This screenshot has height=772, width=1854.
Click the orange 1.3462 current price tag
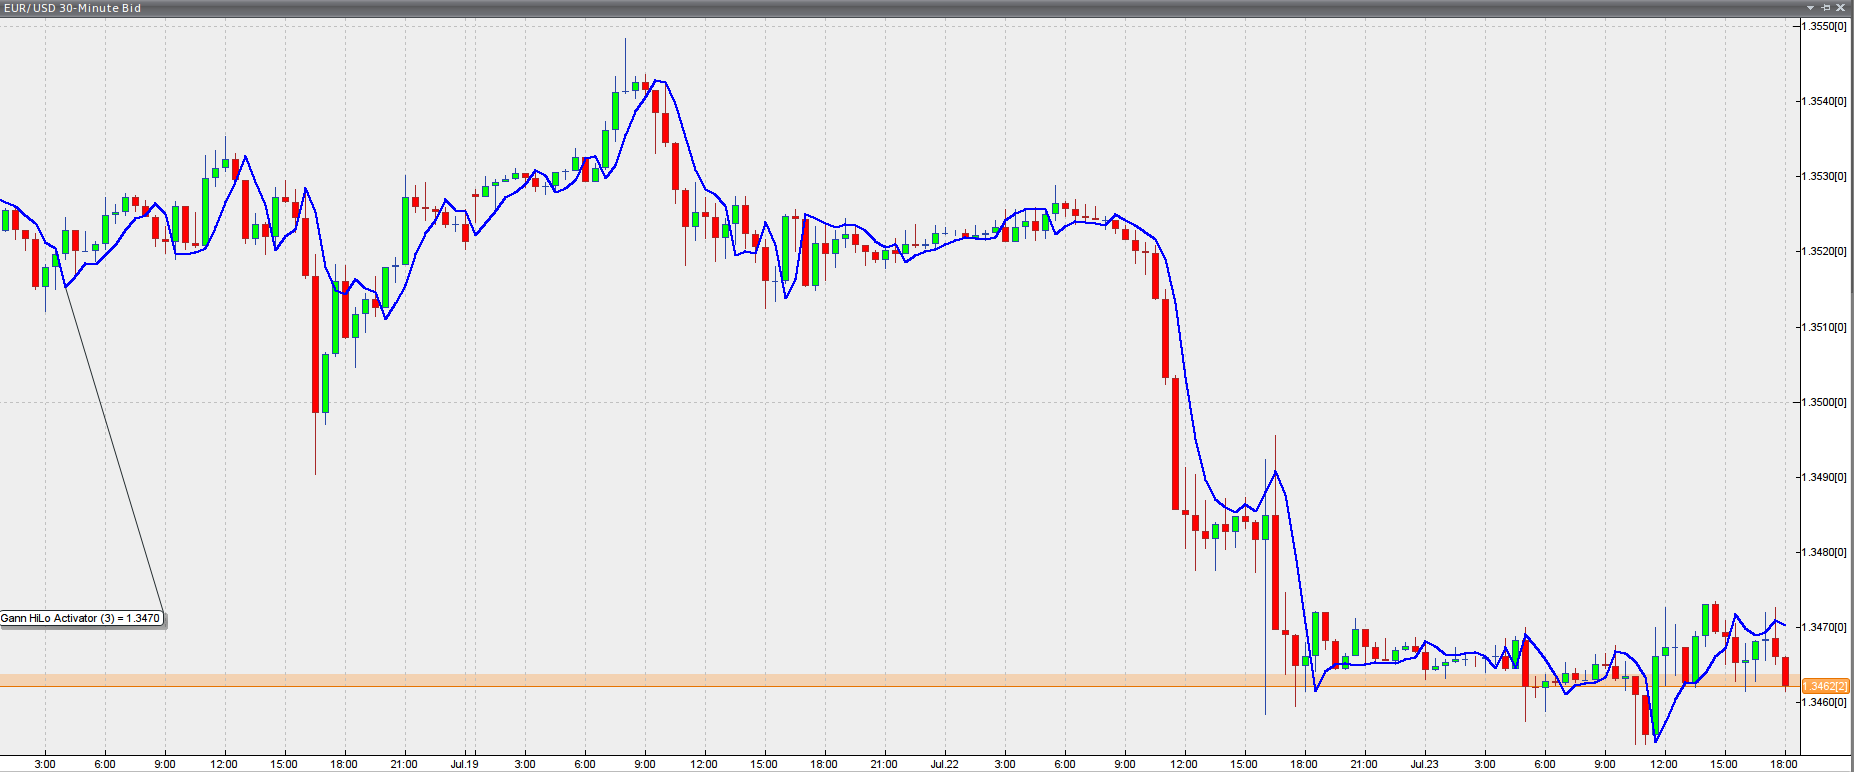click(1825, 686)
